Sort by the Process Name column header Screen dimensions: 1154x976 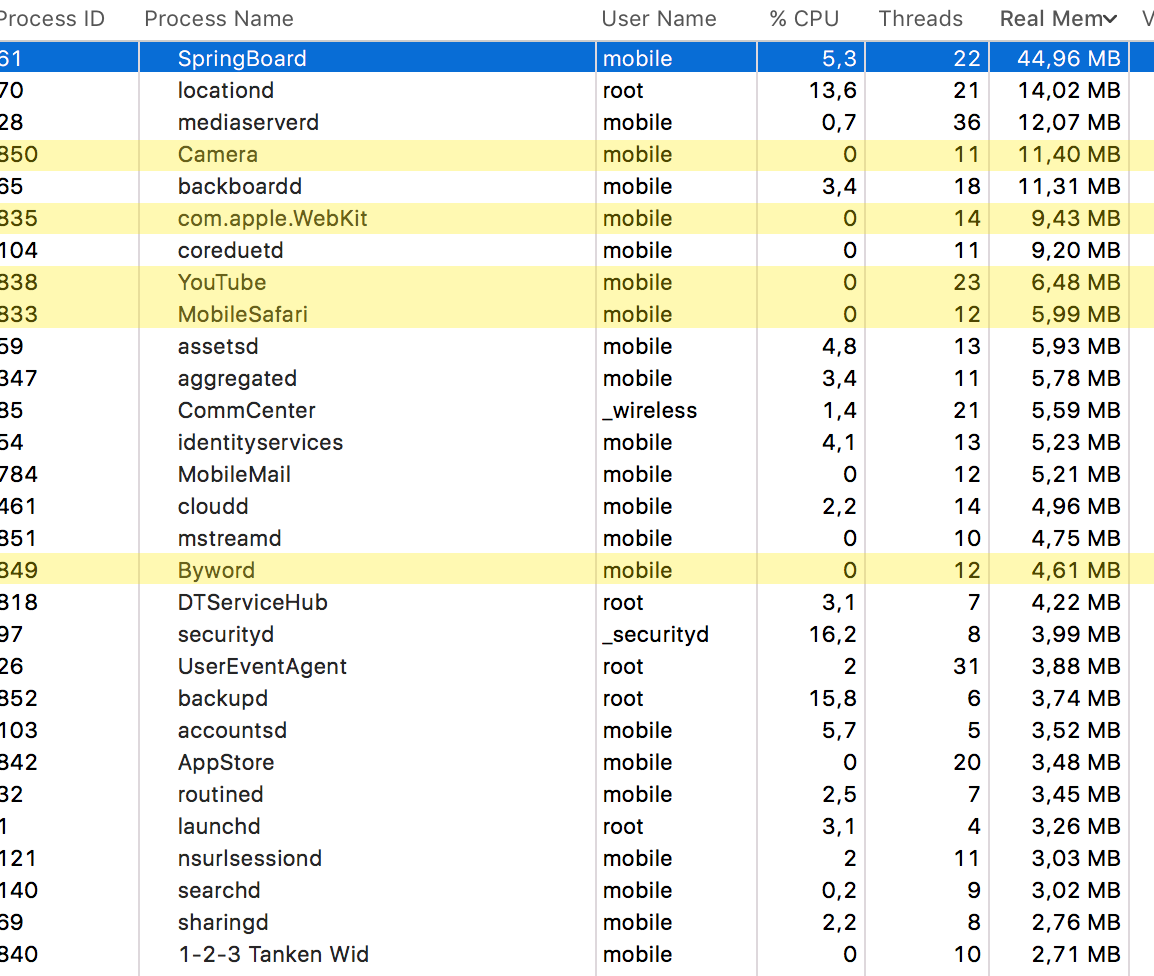click(x=219, y=18)
